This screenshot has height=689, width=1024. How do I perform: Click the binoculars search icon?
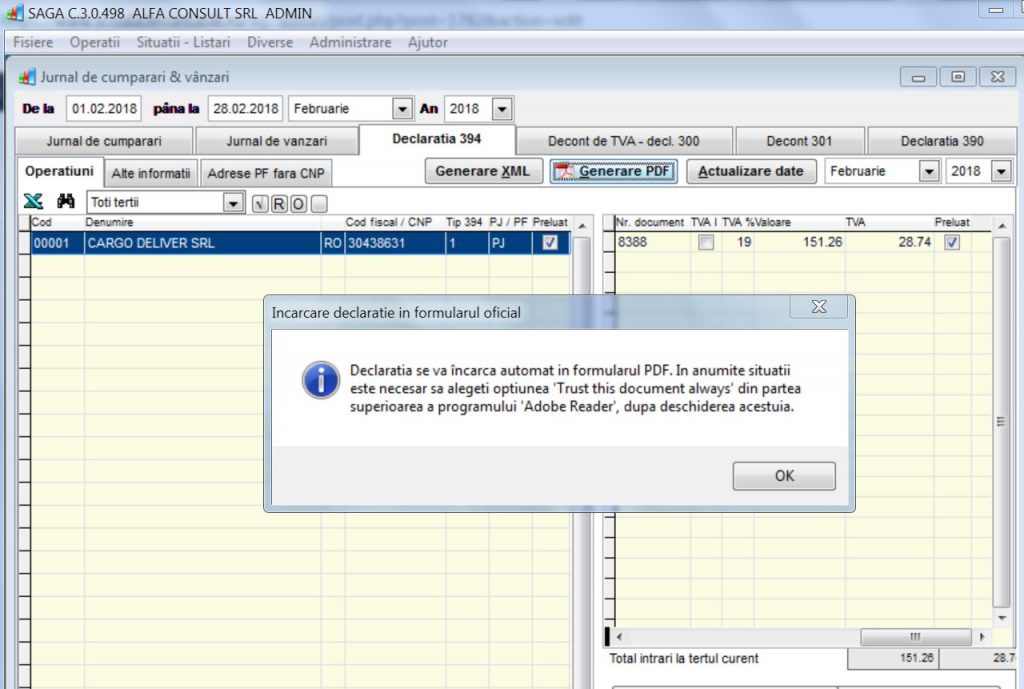(66, 202)
